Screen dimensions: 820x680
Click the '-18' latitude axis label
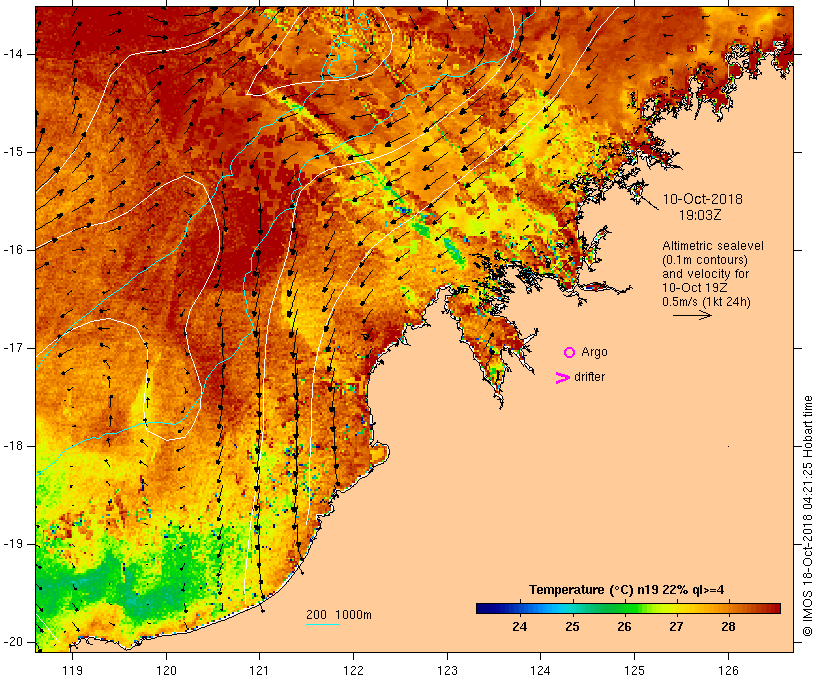pos(13,446)
